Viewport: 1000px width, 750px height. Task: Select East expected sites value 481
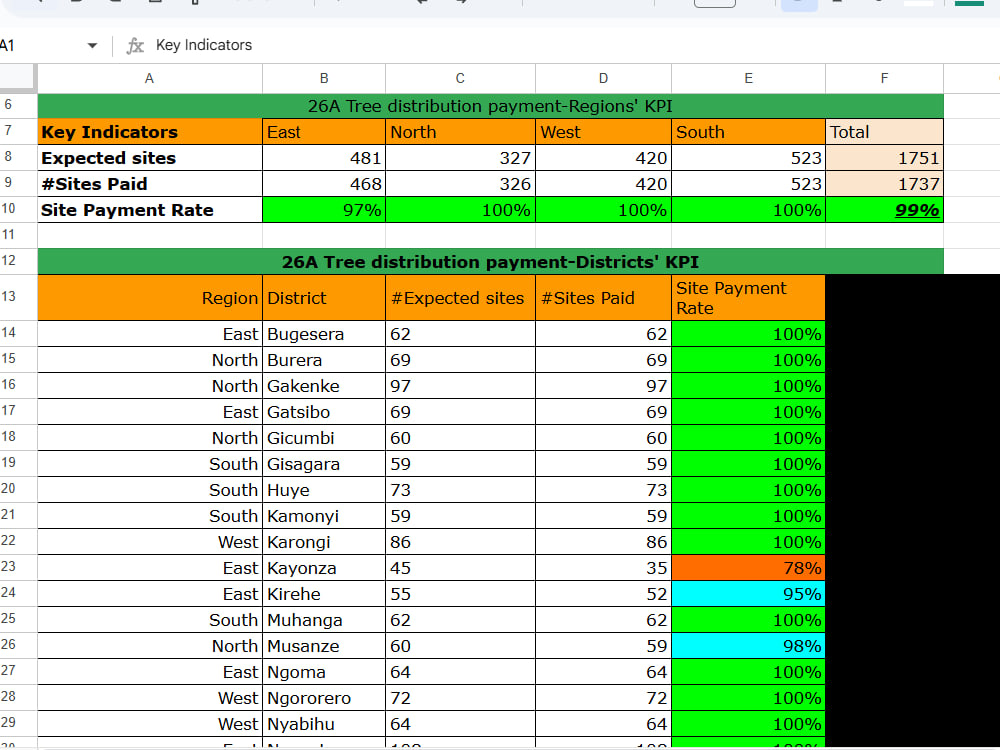click(324, 158)
